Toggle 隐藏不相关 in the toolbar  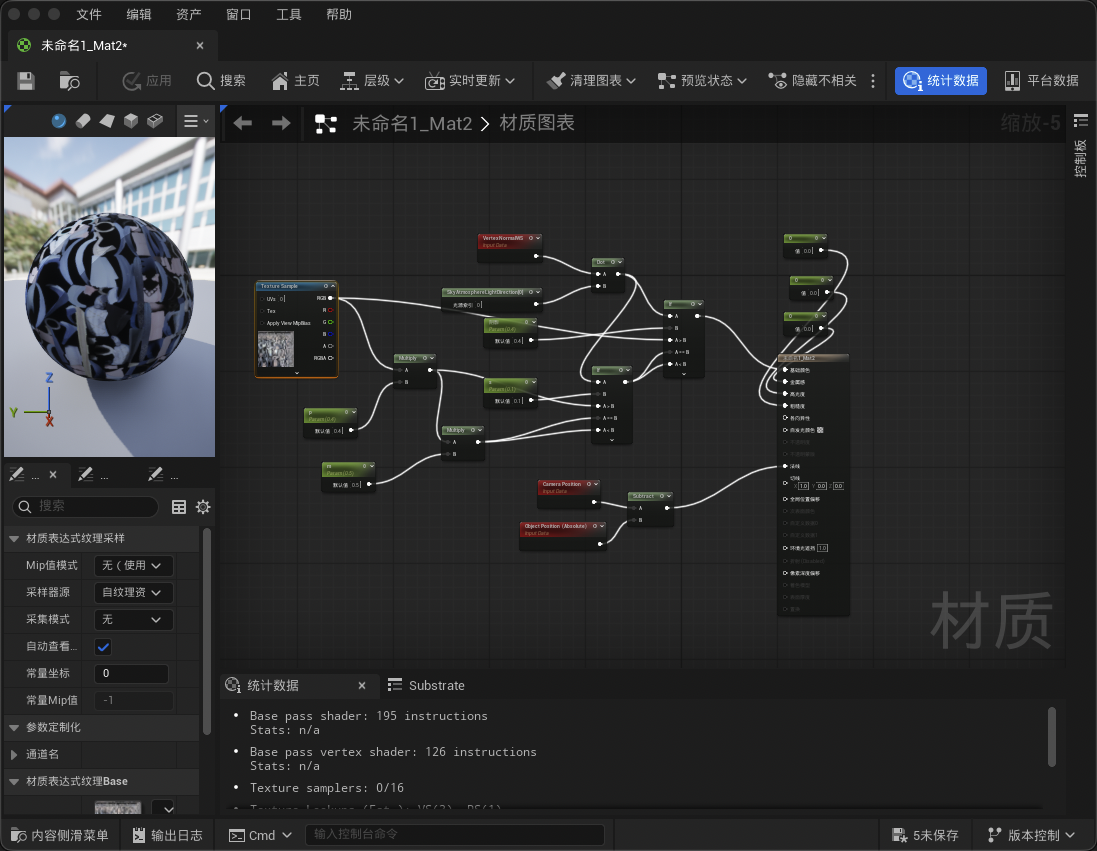tap(812, 80)
